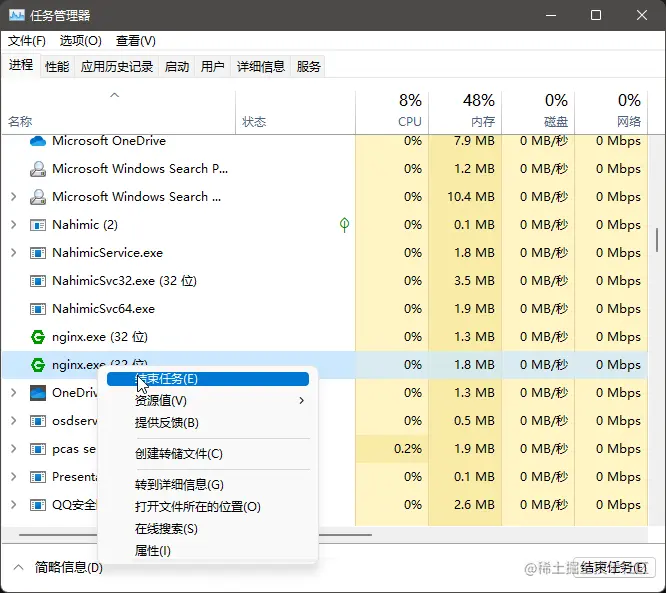Minimize the Task Manager window

tap(551, 15)
